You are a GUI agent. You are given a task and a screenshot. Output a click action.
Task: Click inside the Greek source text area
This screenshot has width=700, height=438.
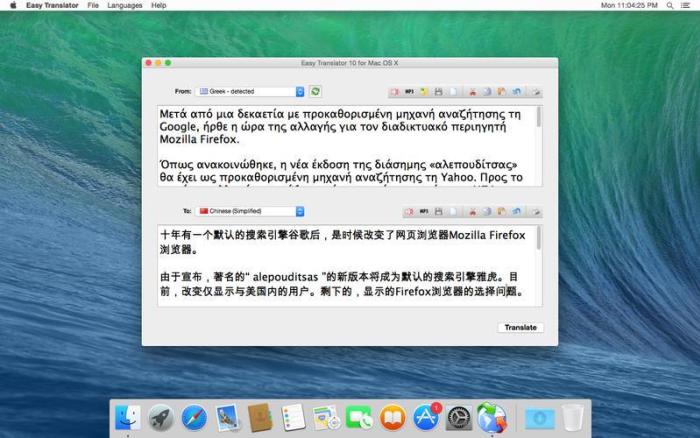coord(346,146)
